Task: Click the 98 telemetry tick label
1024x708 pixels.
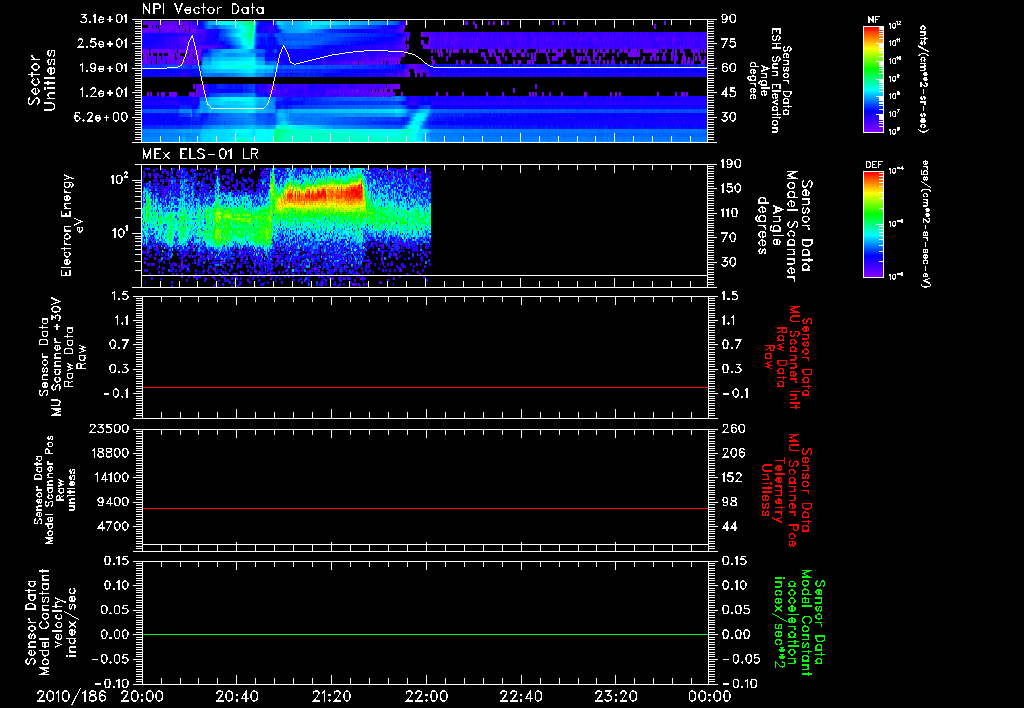Action: 729,502
